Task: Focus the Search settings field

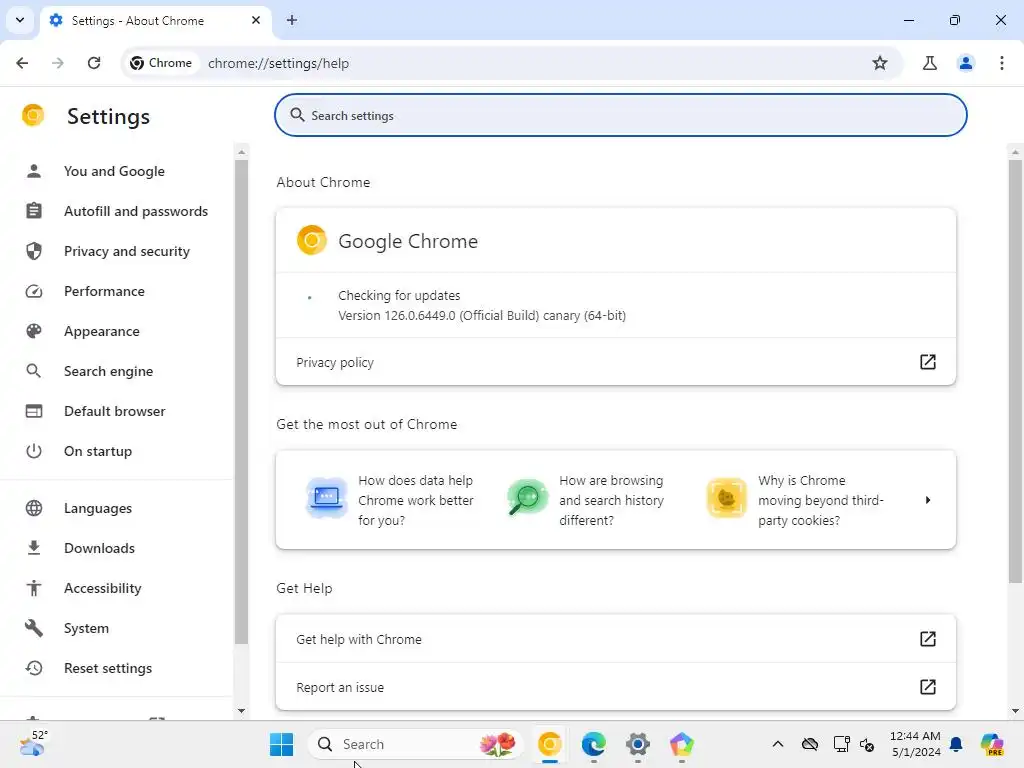Action: [620, 116]
